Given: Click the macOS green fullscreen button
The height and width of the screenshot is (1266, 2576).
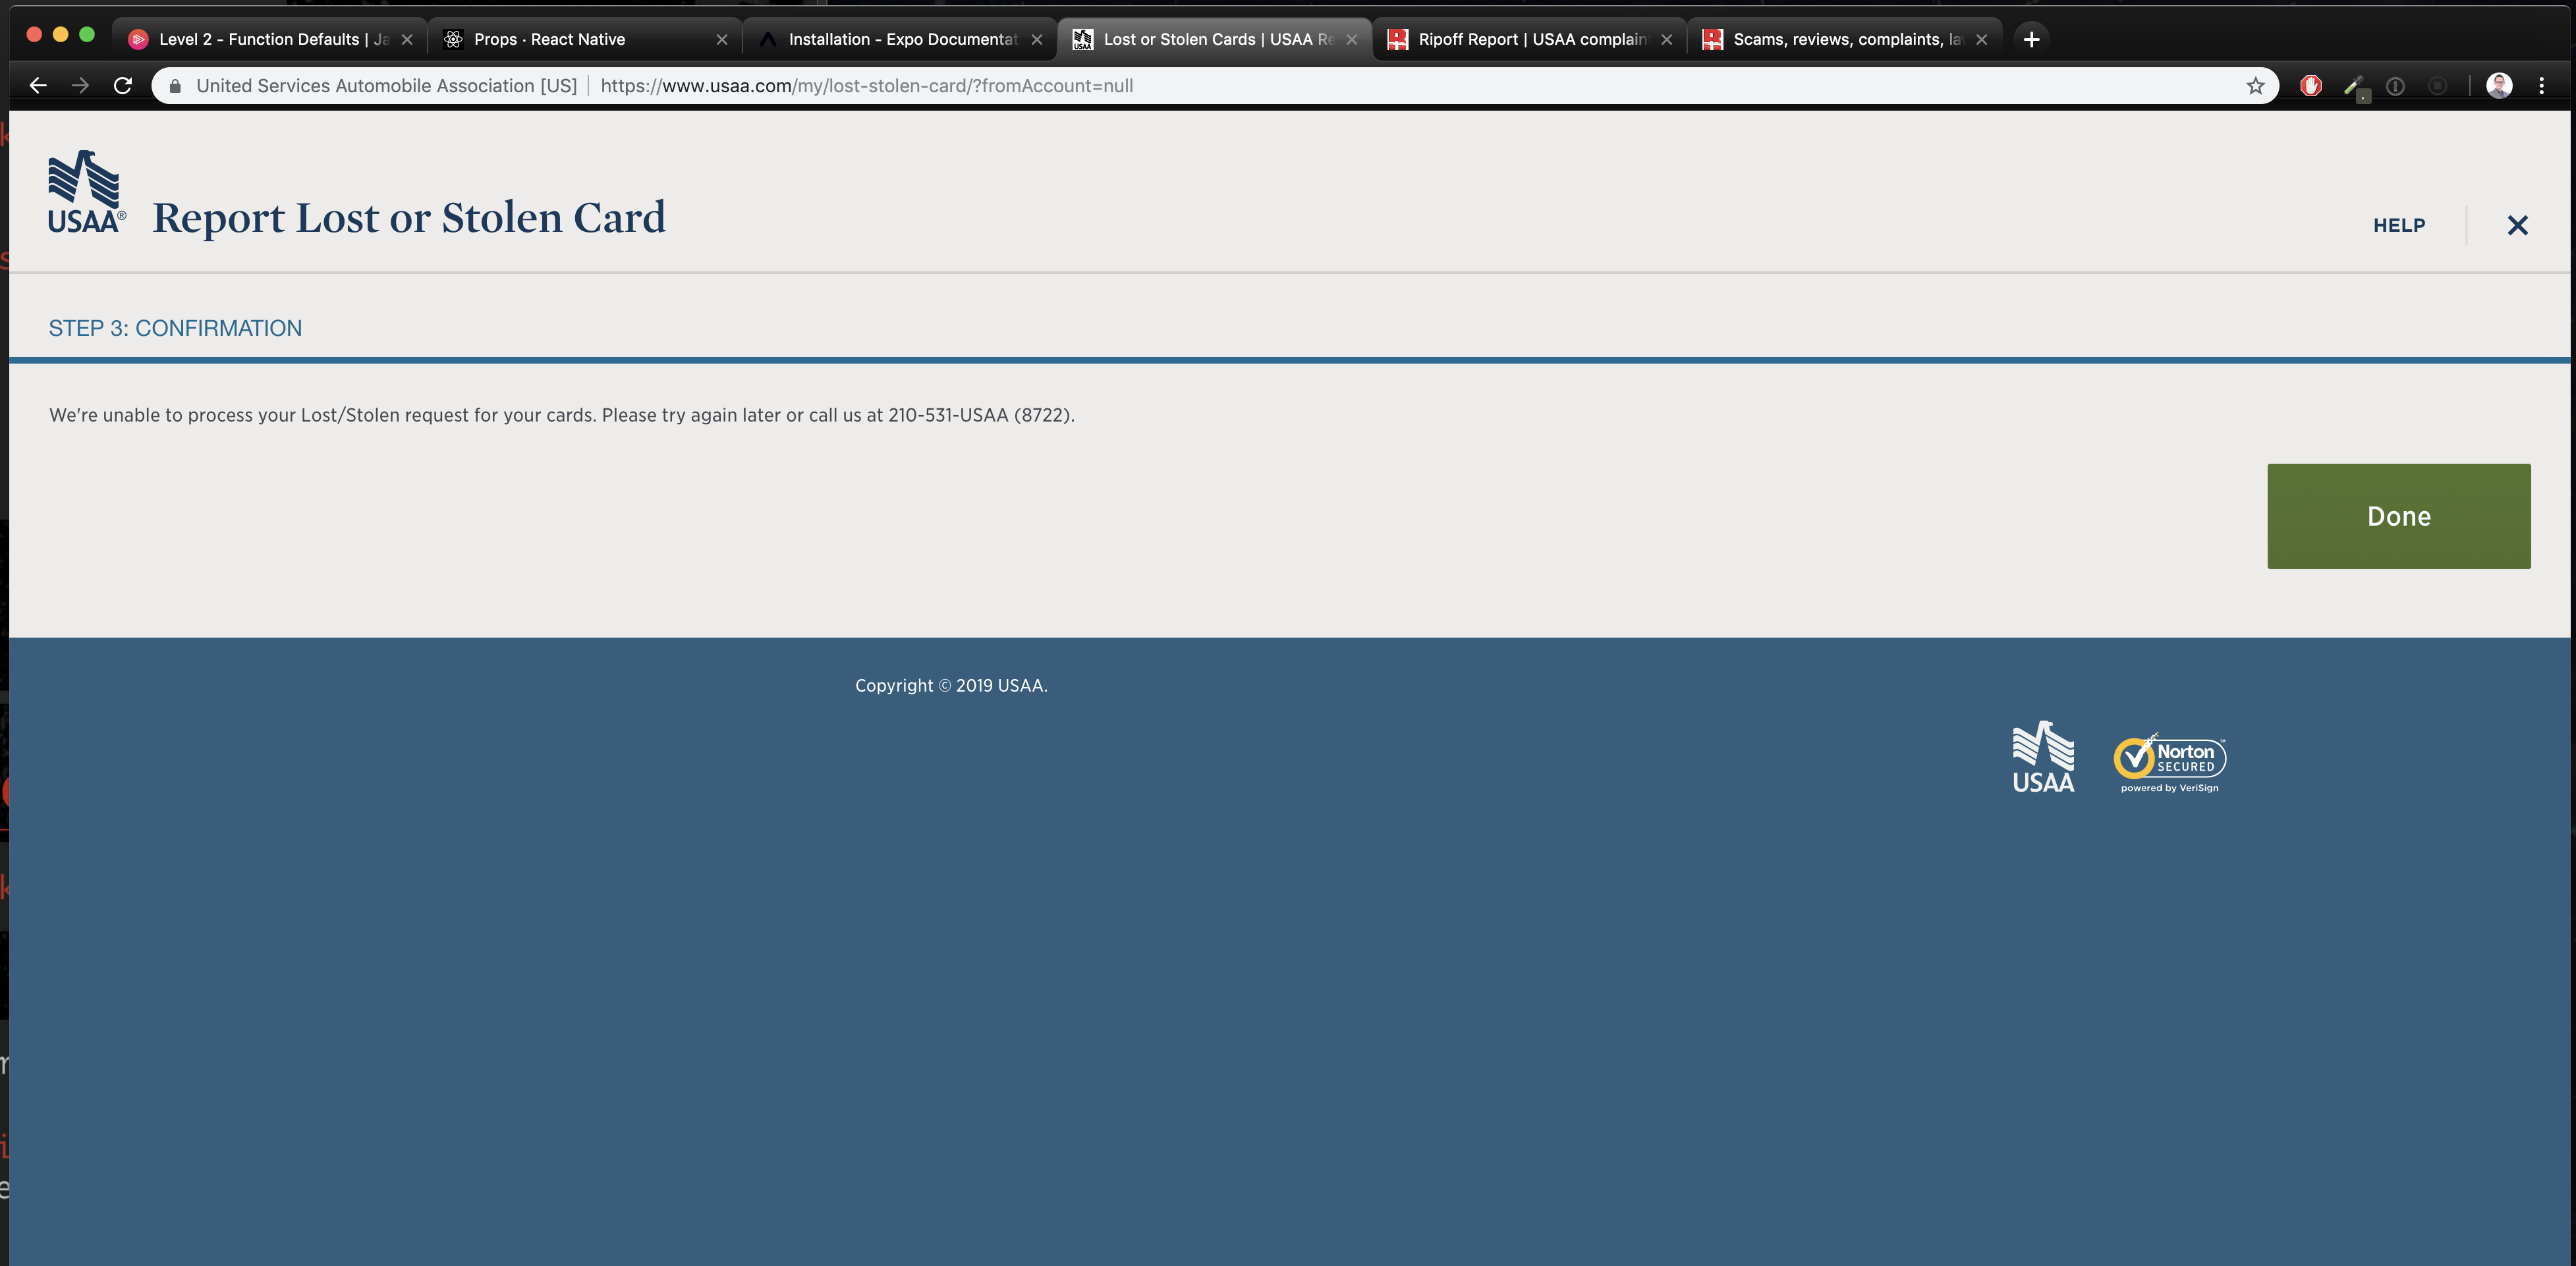Looking at the screenshot, I should point(87,34).
